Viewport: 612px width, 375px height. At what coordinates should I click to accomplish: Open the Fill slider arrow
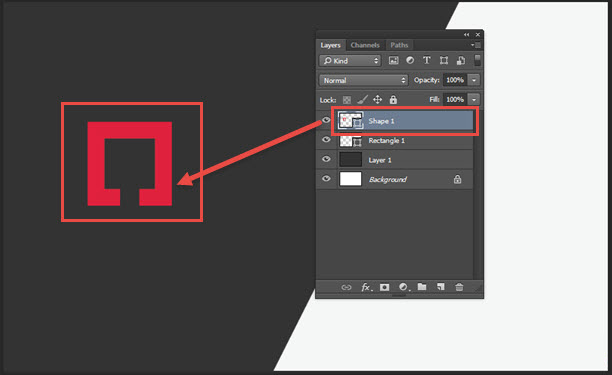pos(474,100)
